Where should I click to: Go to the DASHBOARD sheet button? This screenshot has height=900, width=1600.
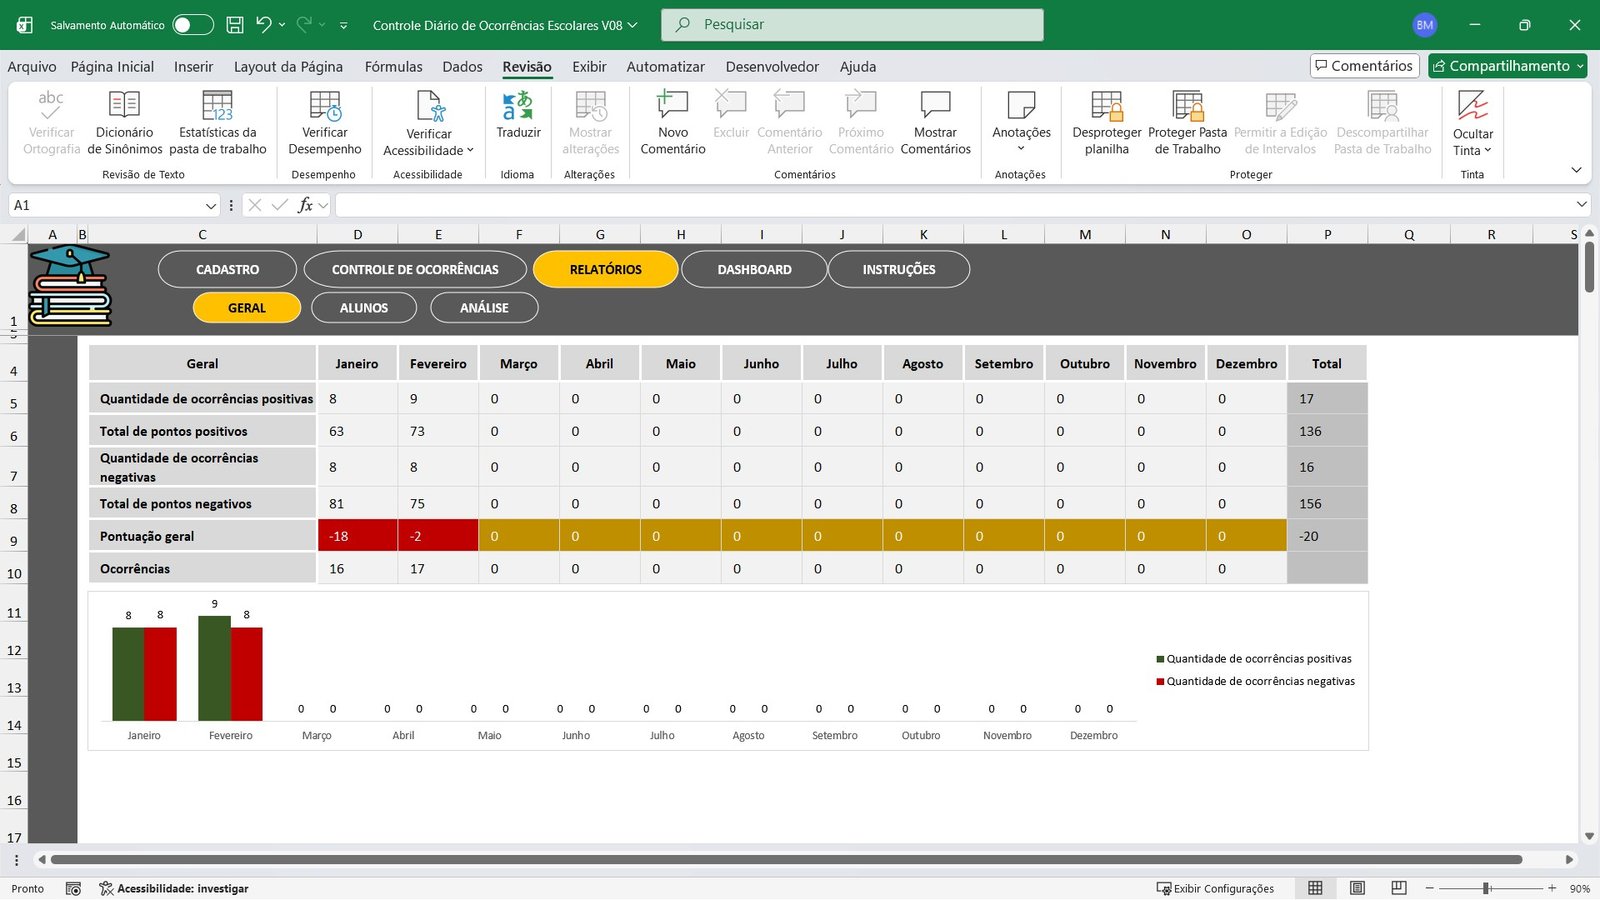(x=754, y=270)
